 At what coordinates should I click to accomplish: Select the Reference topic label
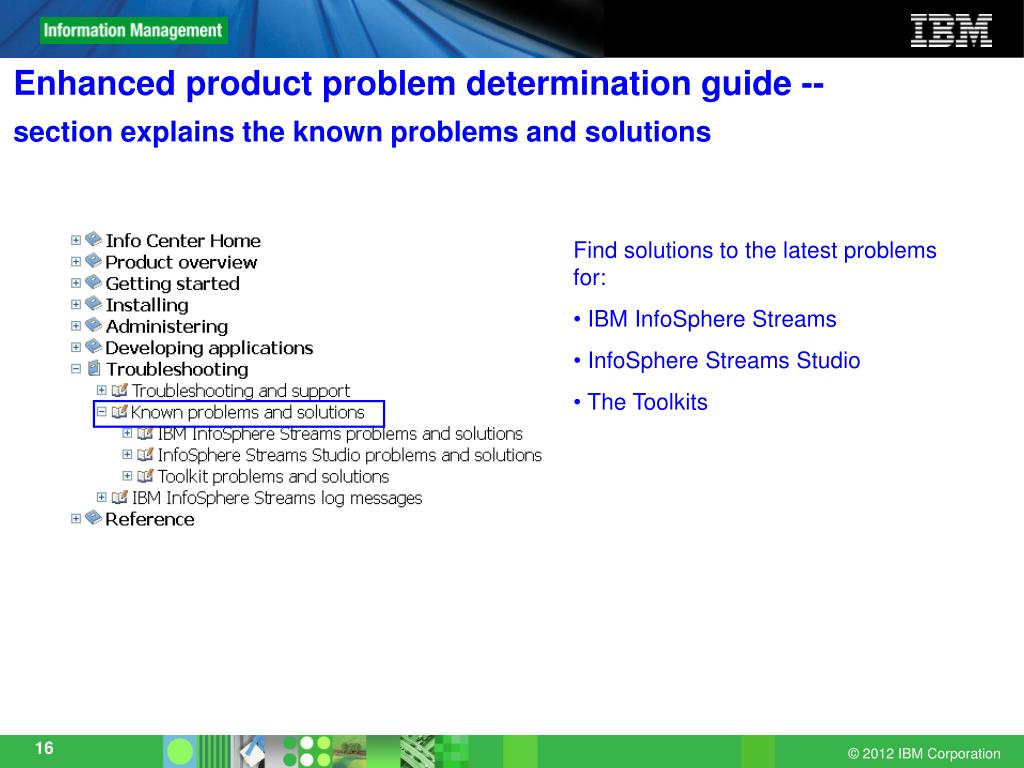coord(150,520)
